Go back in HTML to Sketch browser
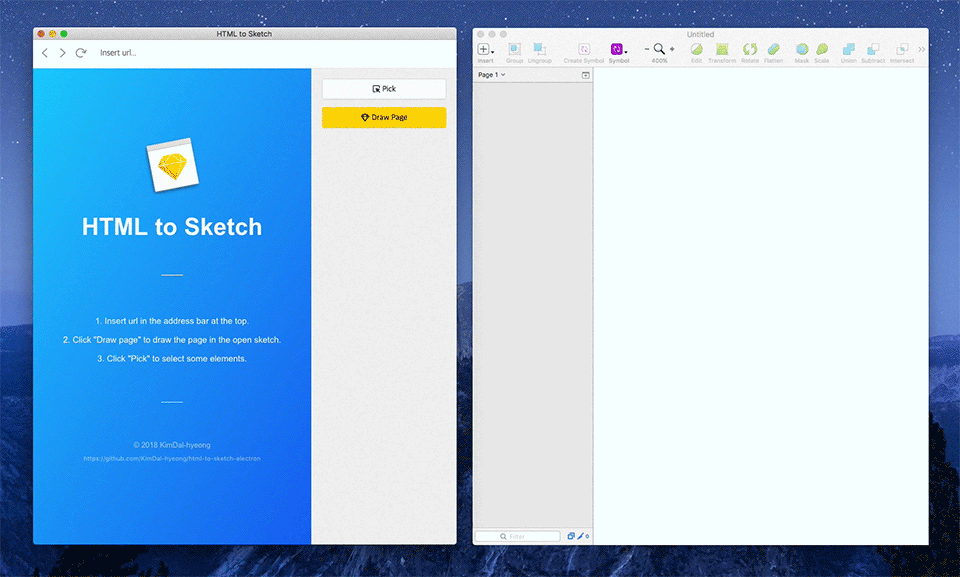 pos(45,53)
